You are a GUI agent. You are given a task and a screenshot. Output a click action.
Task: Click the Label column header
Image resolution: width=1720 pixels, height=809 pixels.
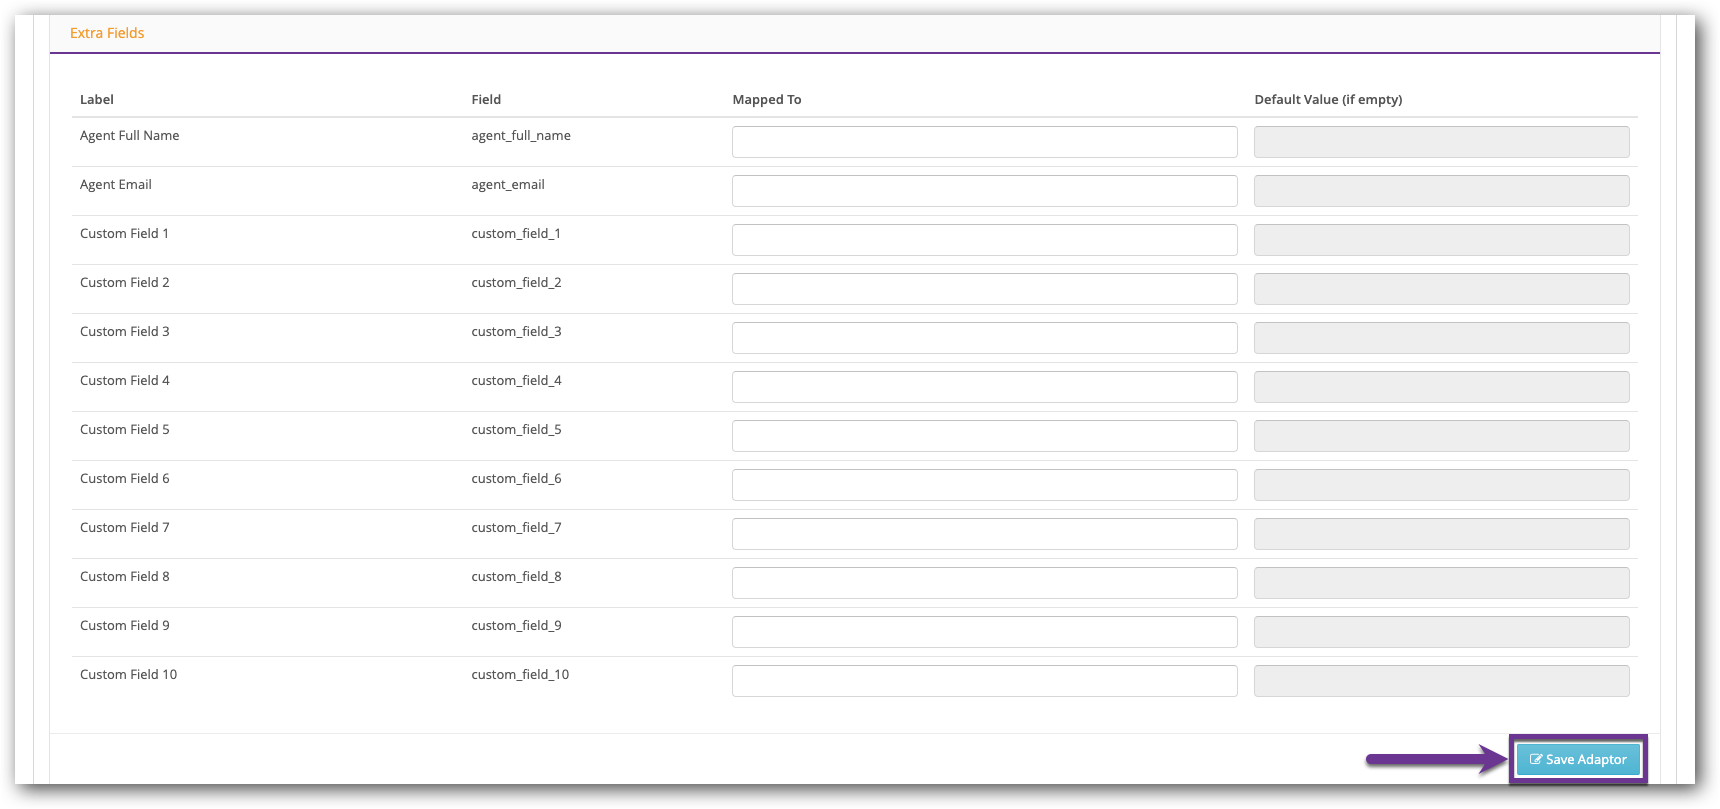click(x=97, y=99)
